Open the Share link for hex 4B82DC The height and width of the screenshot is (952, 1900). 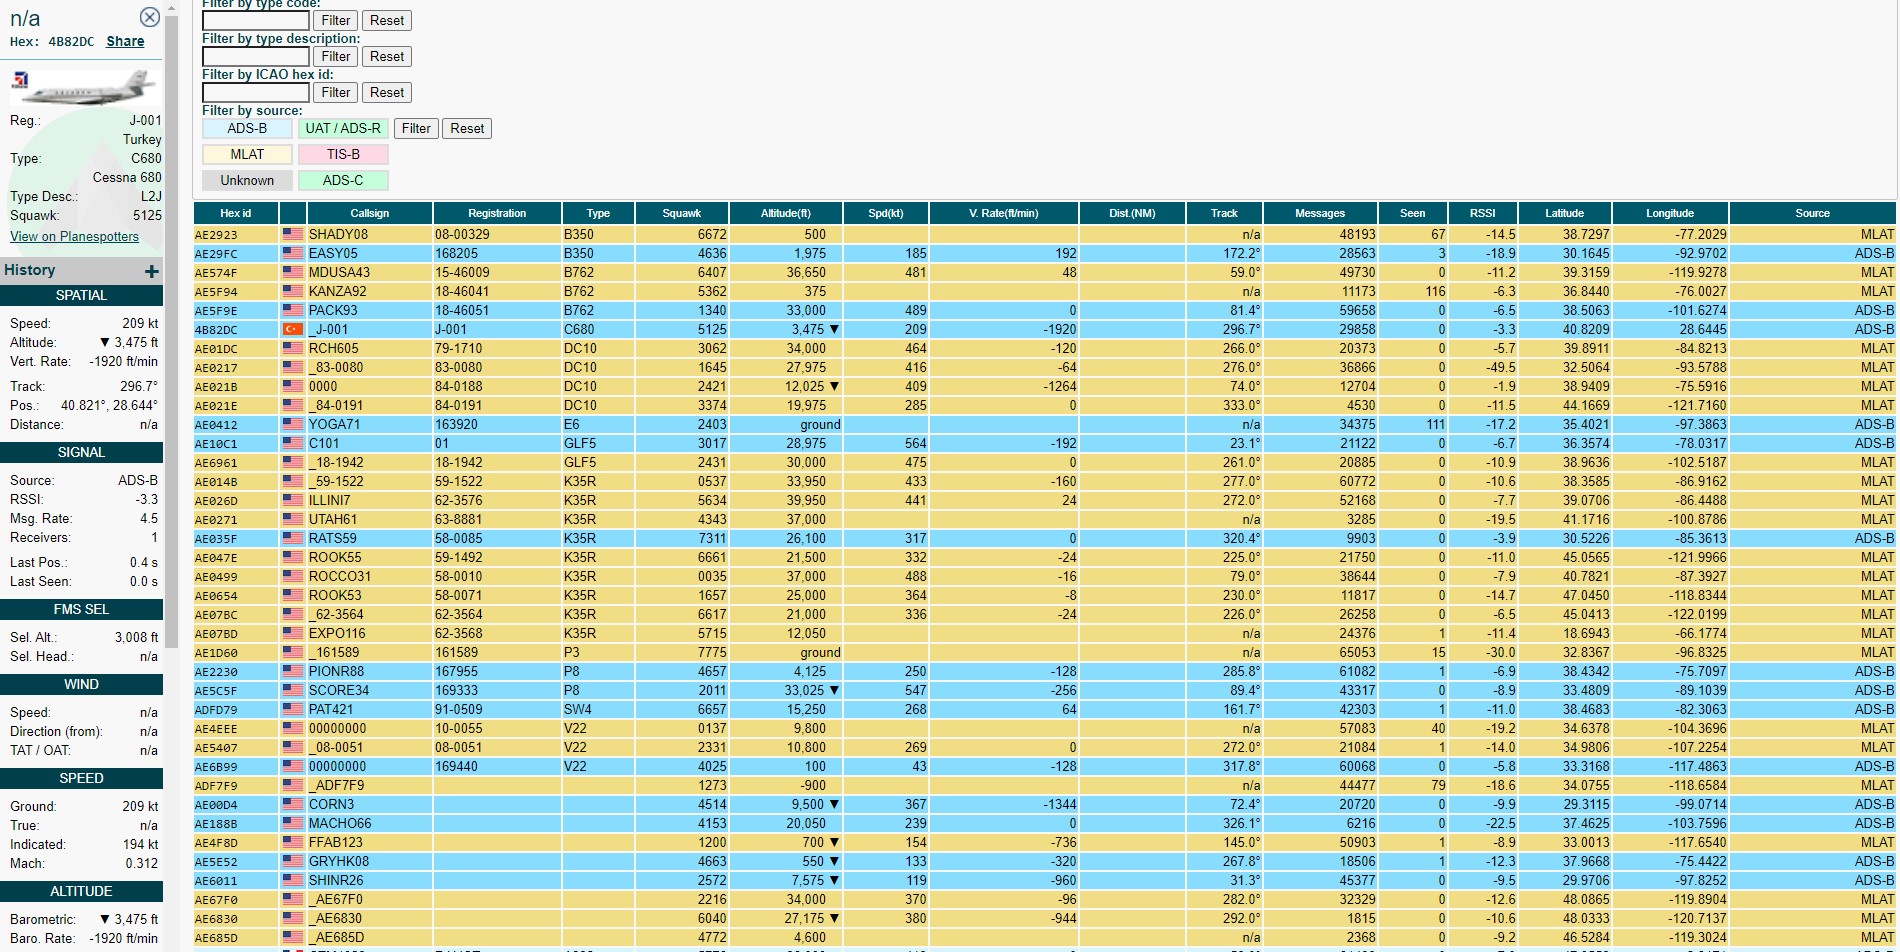click(125, 41)
